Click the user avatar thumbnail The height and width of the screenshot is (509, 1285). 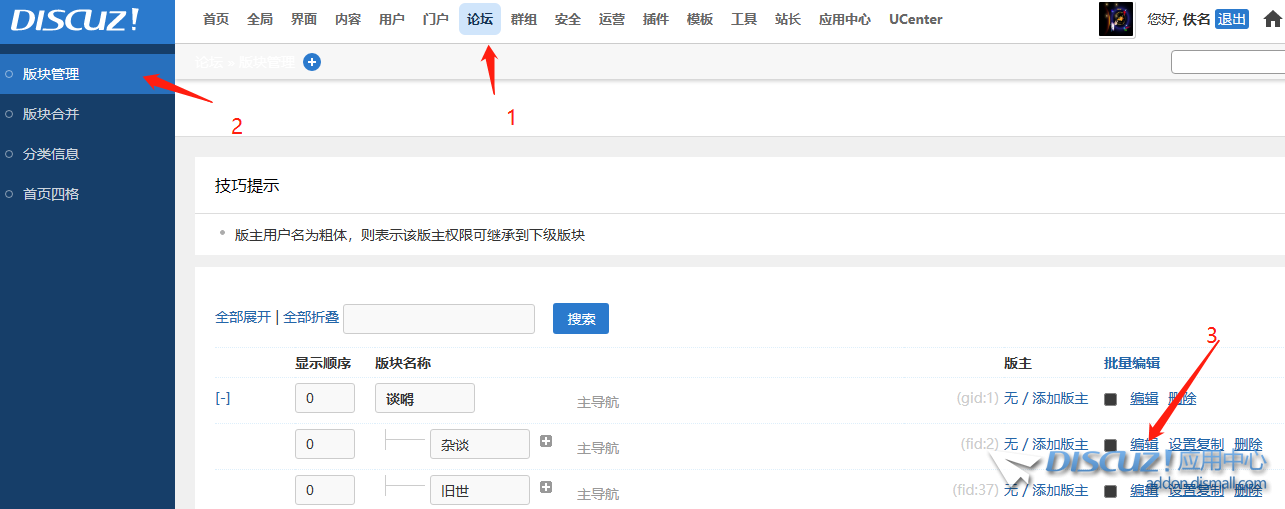[x=1116, y=19]
